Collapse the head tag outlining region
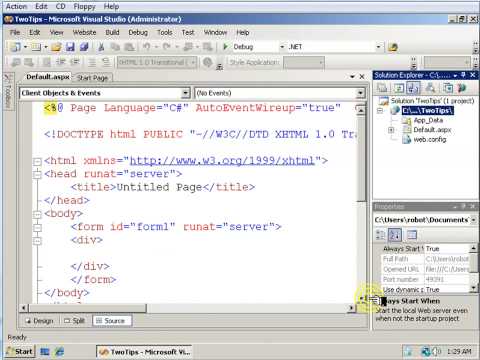Viewport: 480px width, 360px height. 37,174
